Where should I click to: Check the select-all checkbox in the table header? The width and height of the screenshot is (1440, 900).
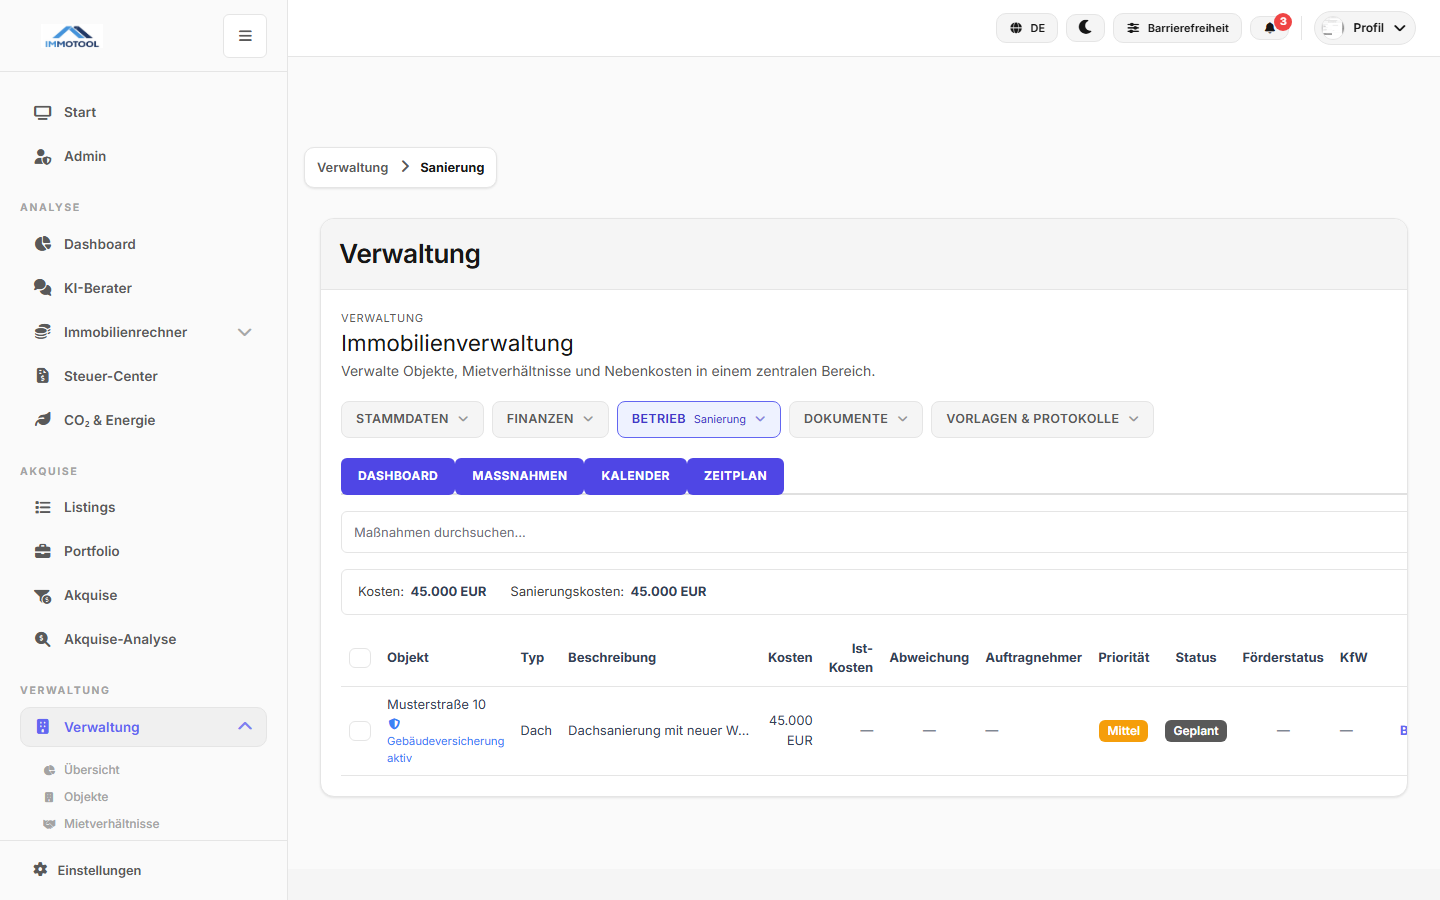pos(360,657)
